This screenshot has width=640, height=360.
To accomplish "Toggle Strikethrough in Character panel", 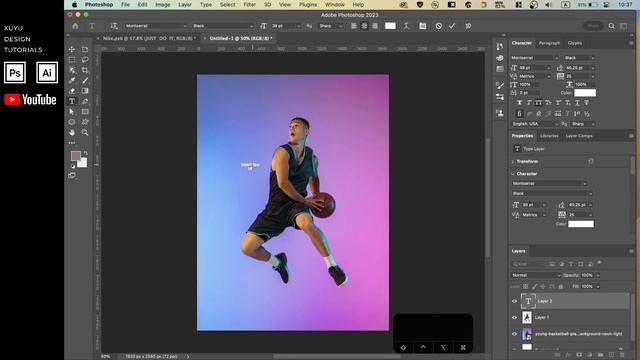I will point(587,103).
